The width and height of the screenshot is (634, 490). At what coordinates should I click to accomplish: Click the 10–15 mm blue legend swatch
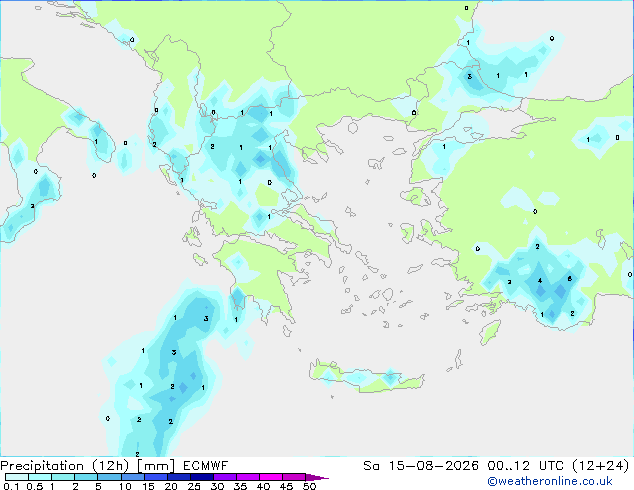[133, 477]
